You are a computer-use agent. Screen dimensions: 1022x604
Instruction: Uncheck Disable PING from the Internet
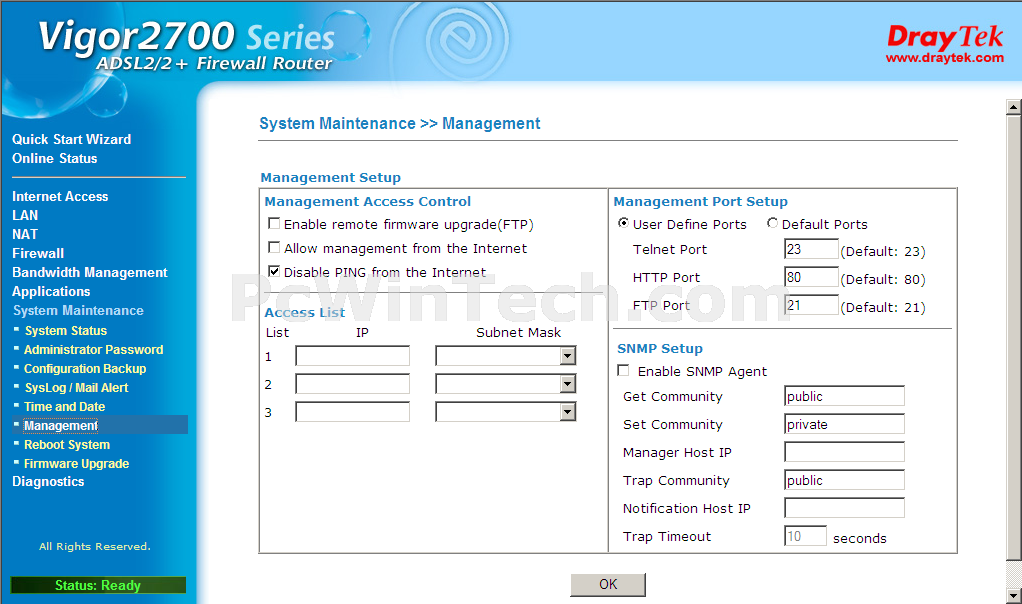click(274, 272)
